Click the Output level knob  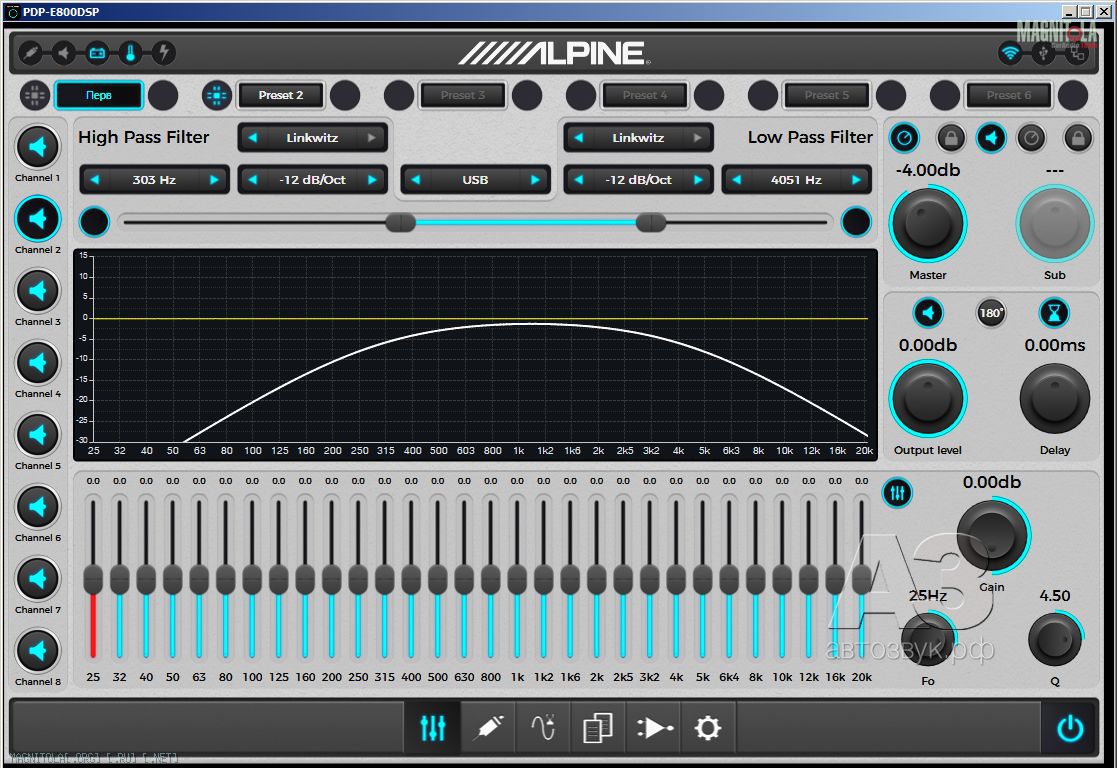point(928,399)
